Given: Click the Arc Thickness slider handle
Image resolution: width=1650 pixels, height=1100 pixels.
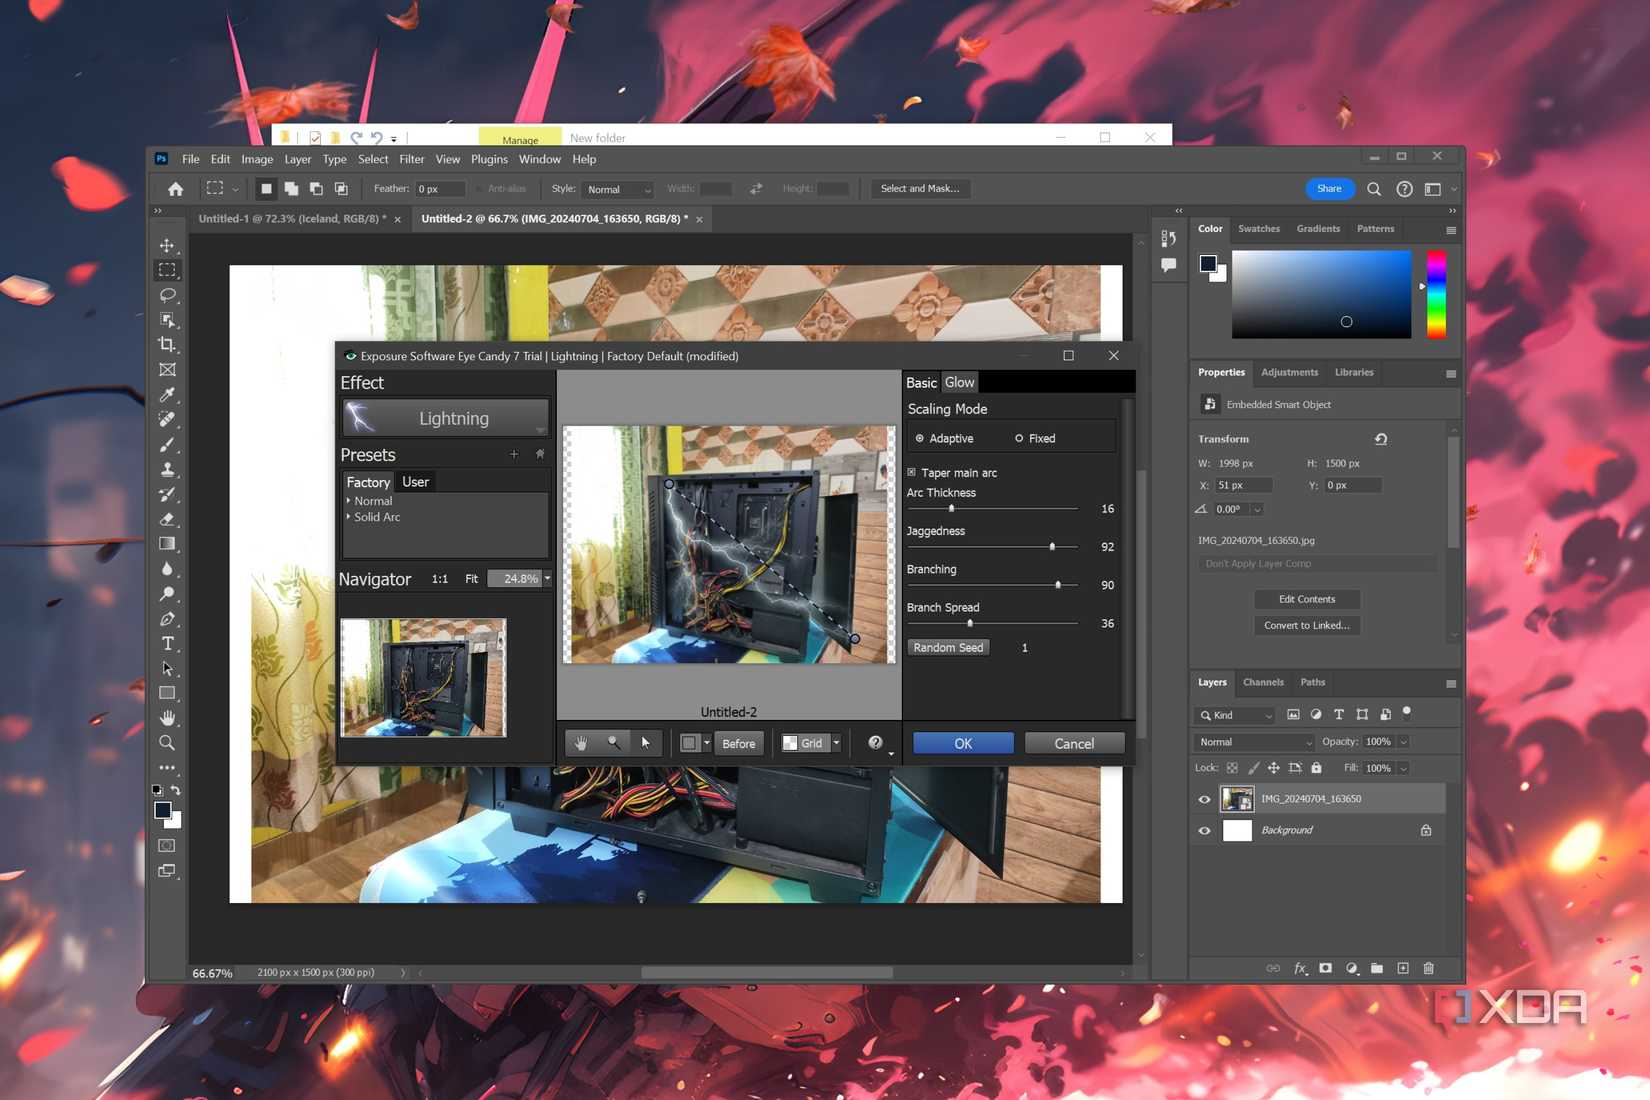Looking at the screenshot, I should [951, 509].
